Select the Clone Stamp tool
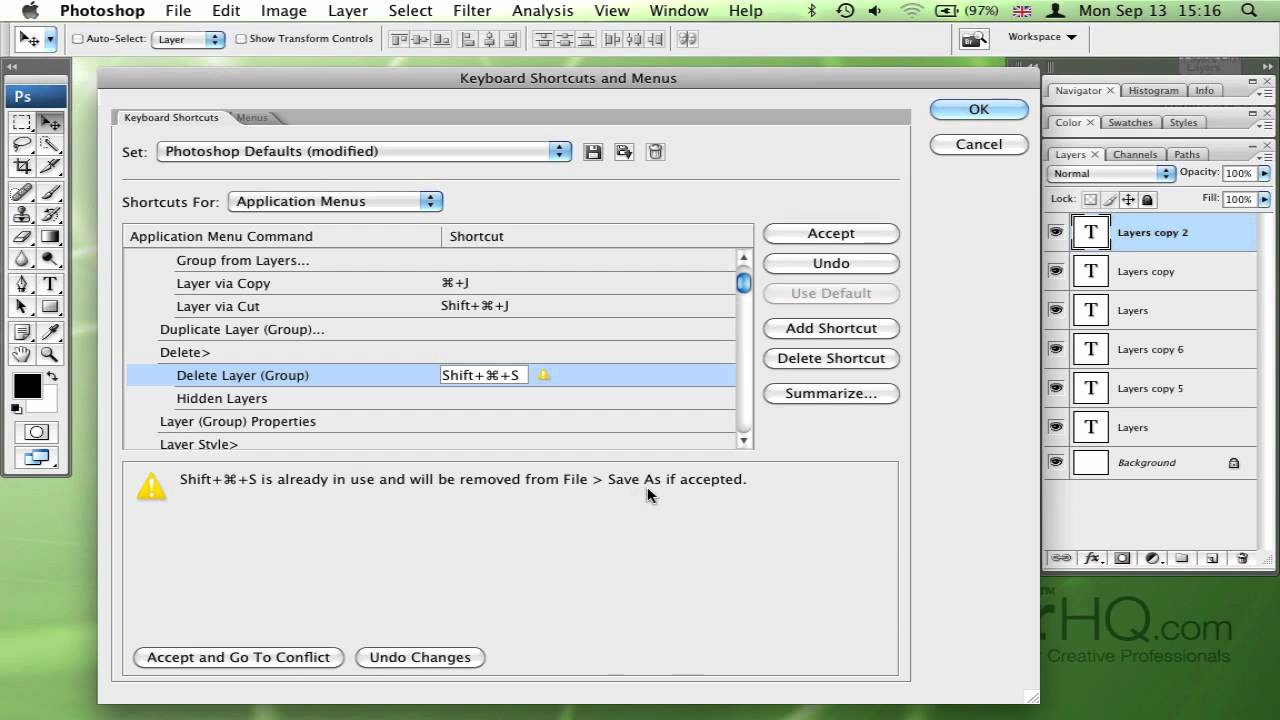 click(x=21, y=214)
